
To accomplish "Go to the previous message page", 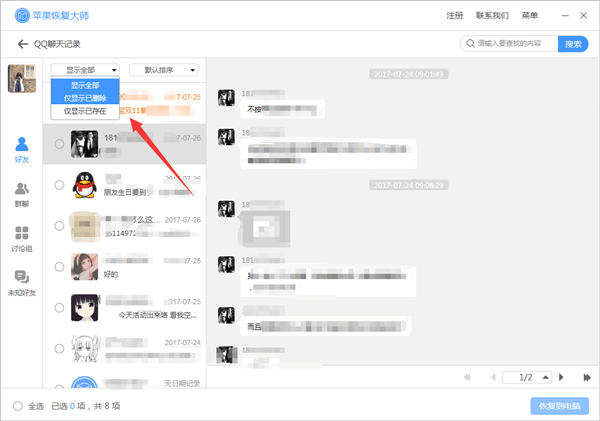I will pos(493,377).
